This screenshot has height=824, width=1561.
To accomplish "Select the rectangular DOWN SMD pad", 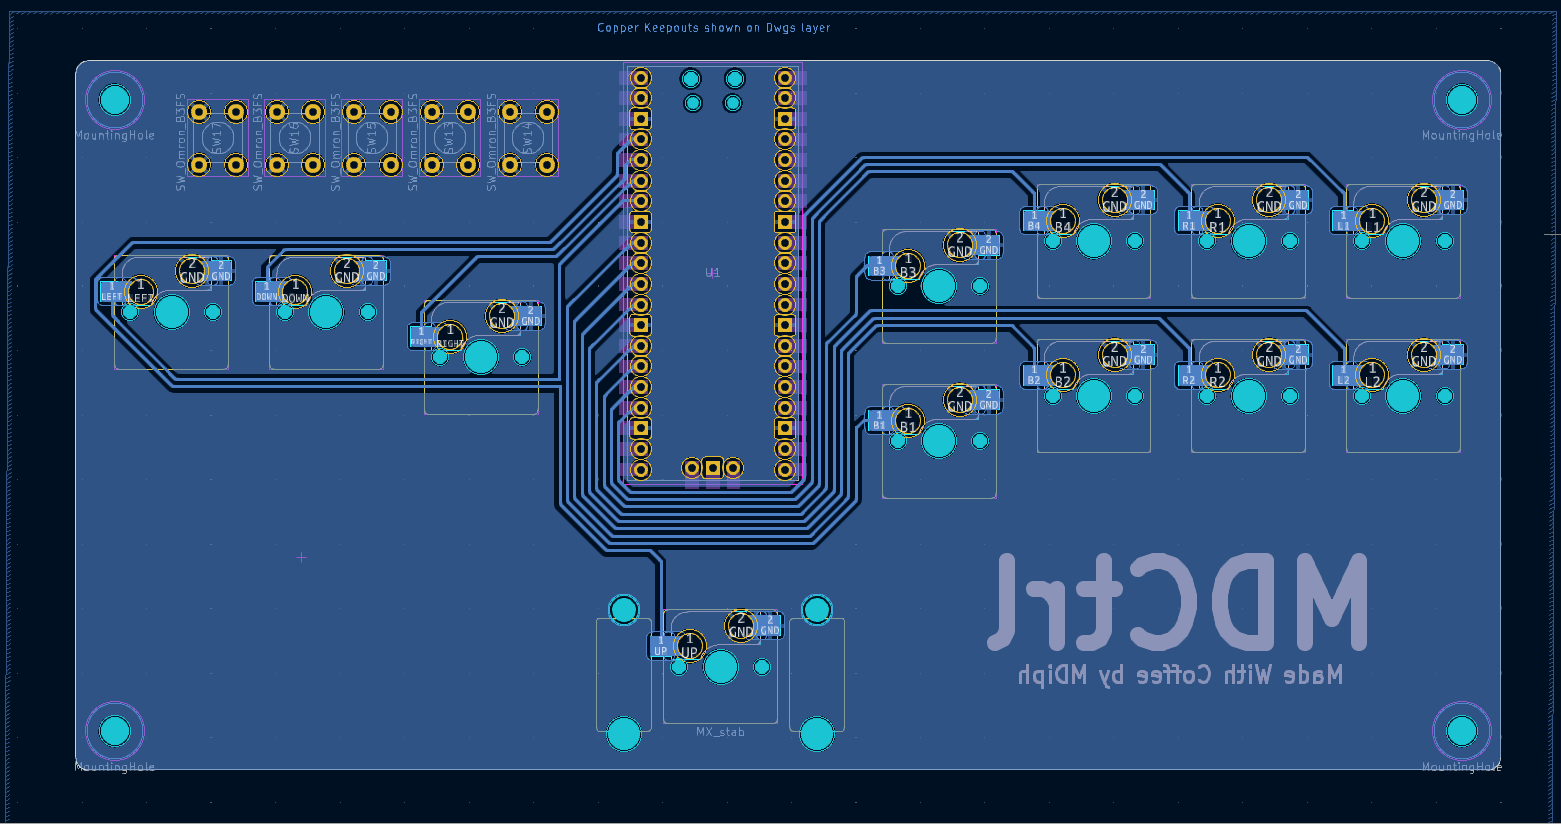I will point(266,291).
